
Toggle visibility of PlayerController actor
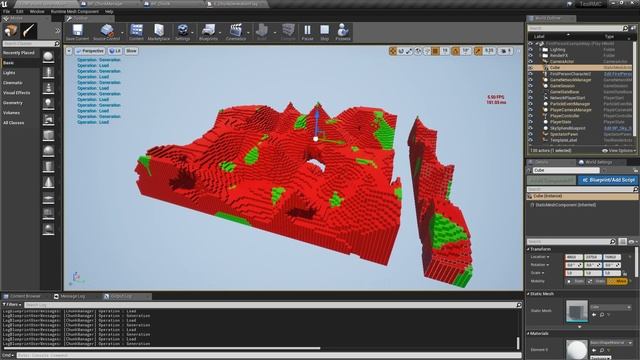tap(531, 116)
